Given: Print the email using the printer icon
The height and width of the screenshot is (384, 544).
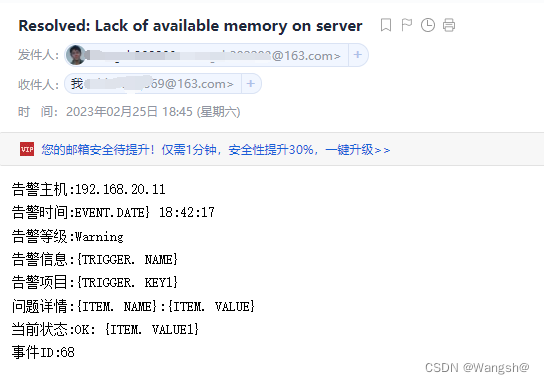Looking at the screenshot, I should [x=449, y=25].
